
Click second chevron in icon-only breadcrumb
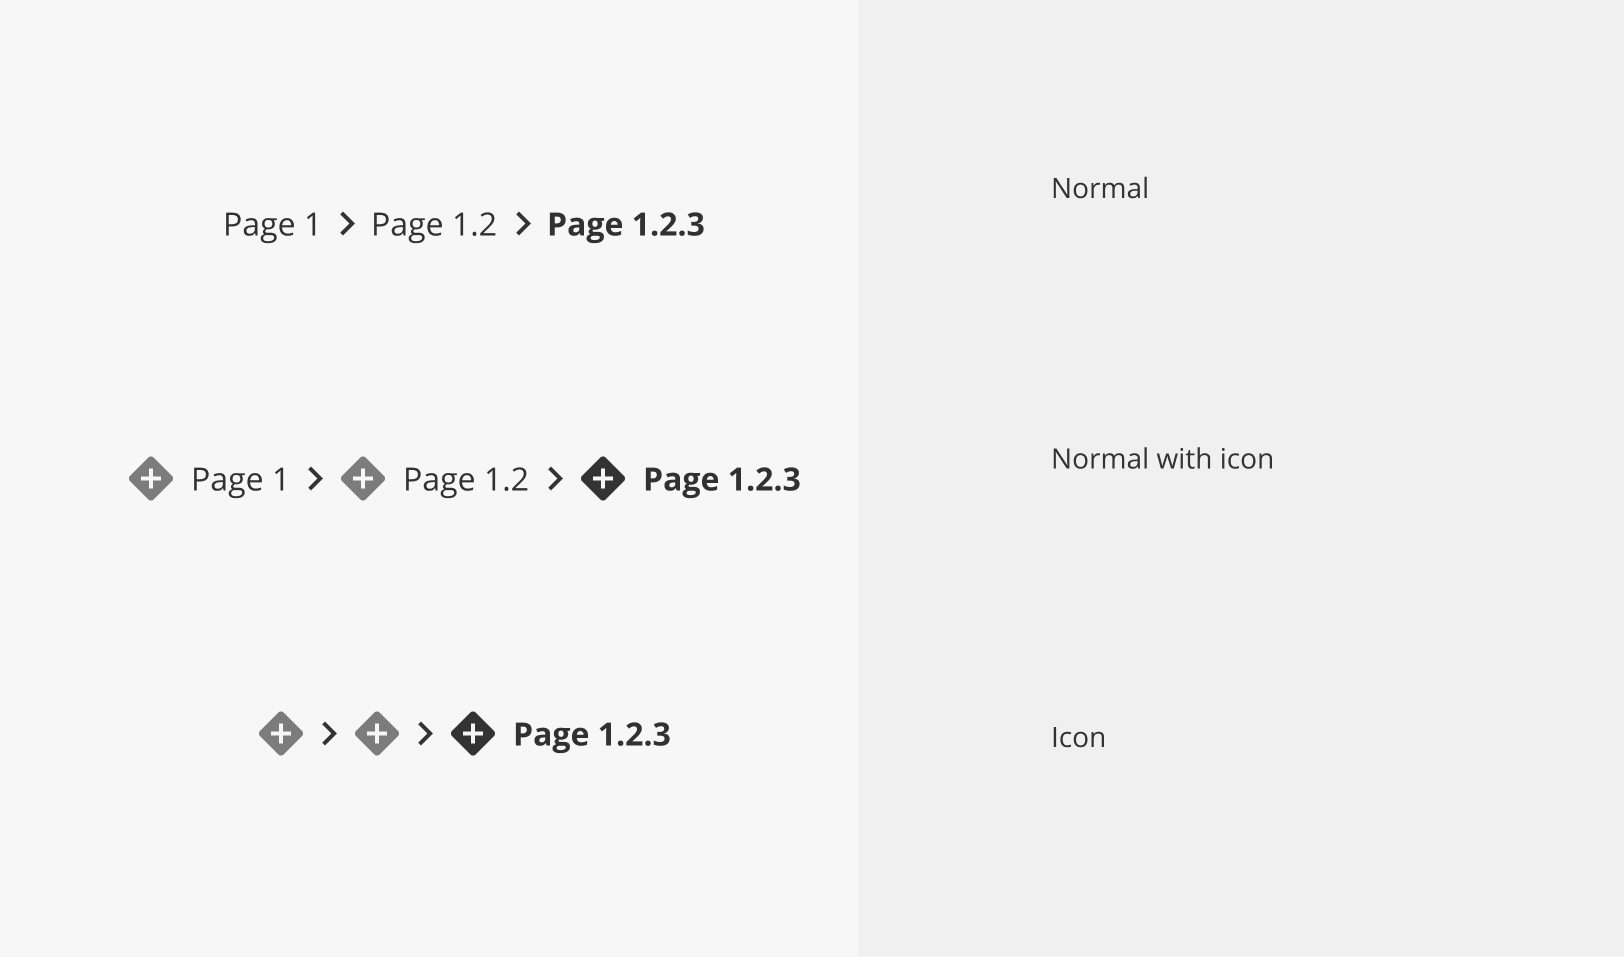coord(425,734)
